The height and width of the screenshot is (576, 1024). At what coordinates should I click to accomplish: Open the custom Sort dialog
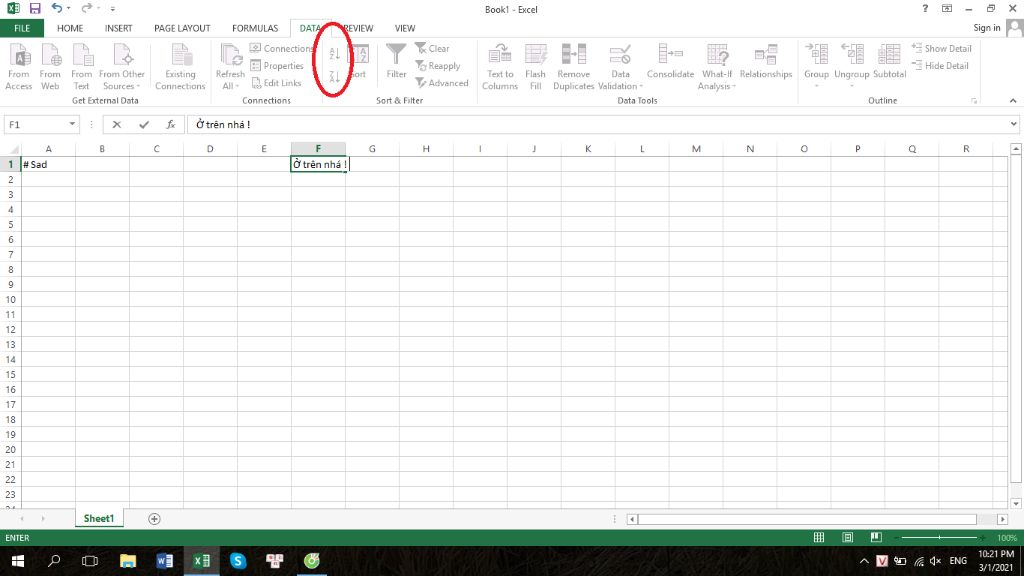360,62
